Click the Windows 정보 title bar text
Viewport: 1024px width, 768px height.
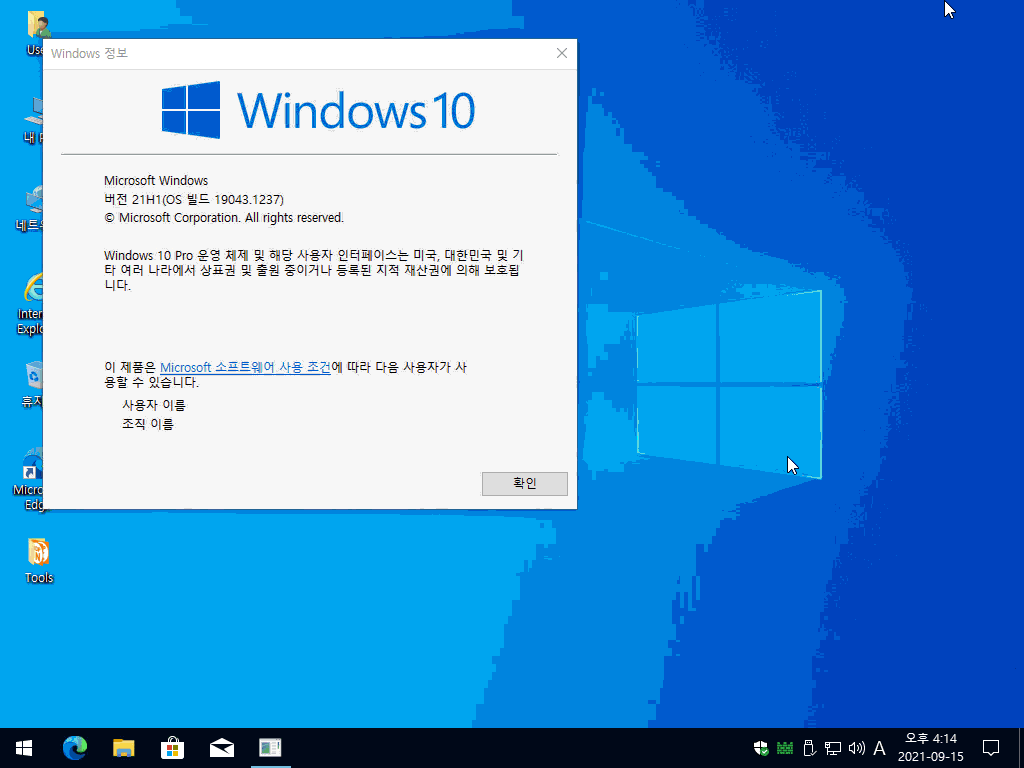[89, 54]
